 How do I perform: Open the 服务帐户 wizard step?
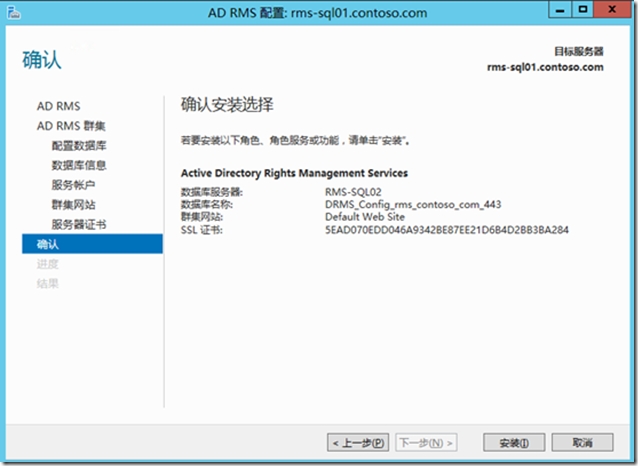click(73, 185)
